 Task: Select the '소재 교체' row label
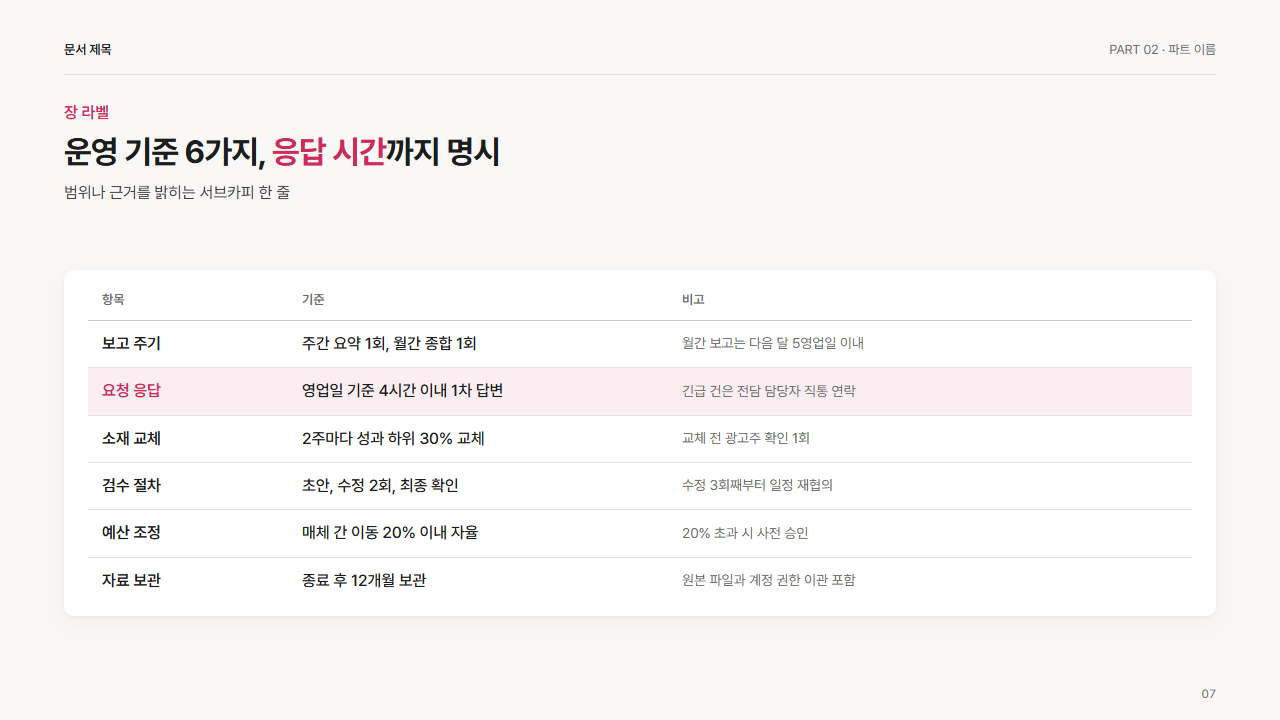click(x=131, y=438)
